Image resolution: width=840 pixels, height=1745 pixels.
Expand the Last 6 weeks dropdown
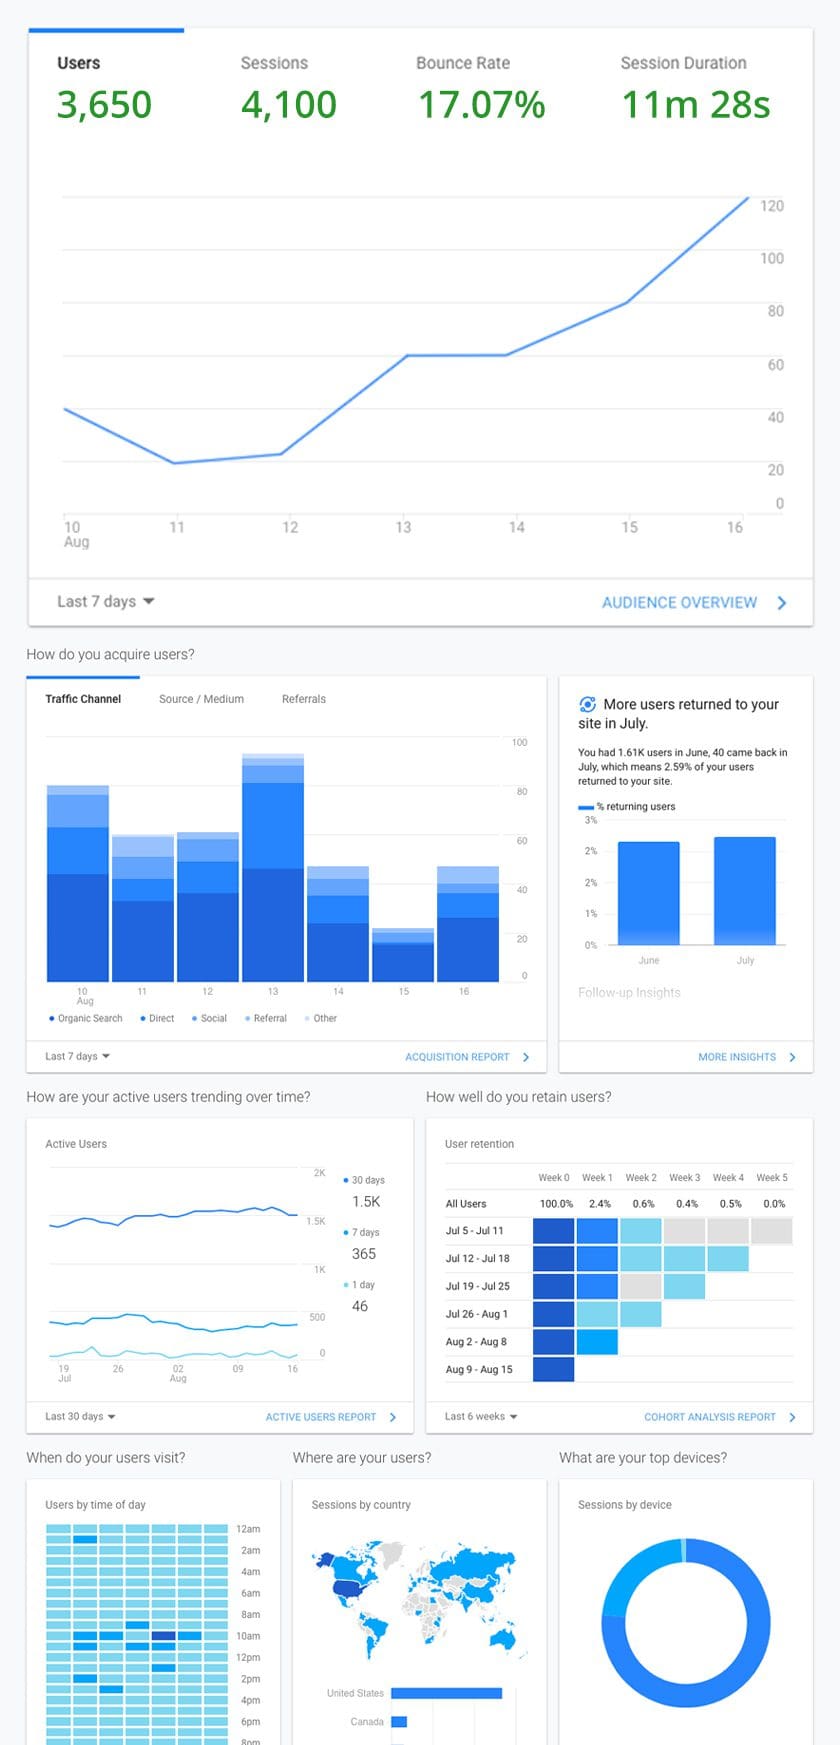(x=481, y=1417)
